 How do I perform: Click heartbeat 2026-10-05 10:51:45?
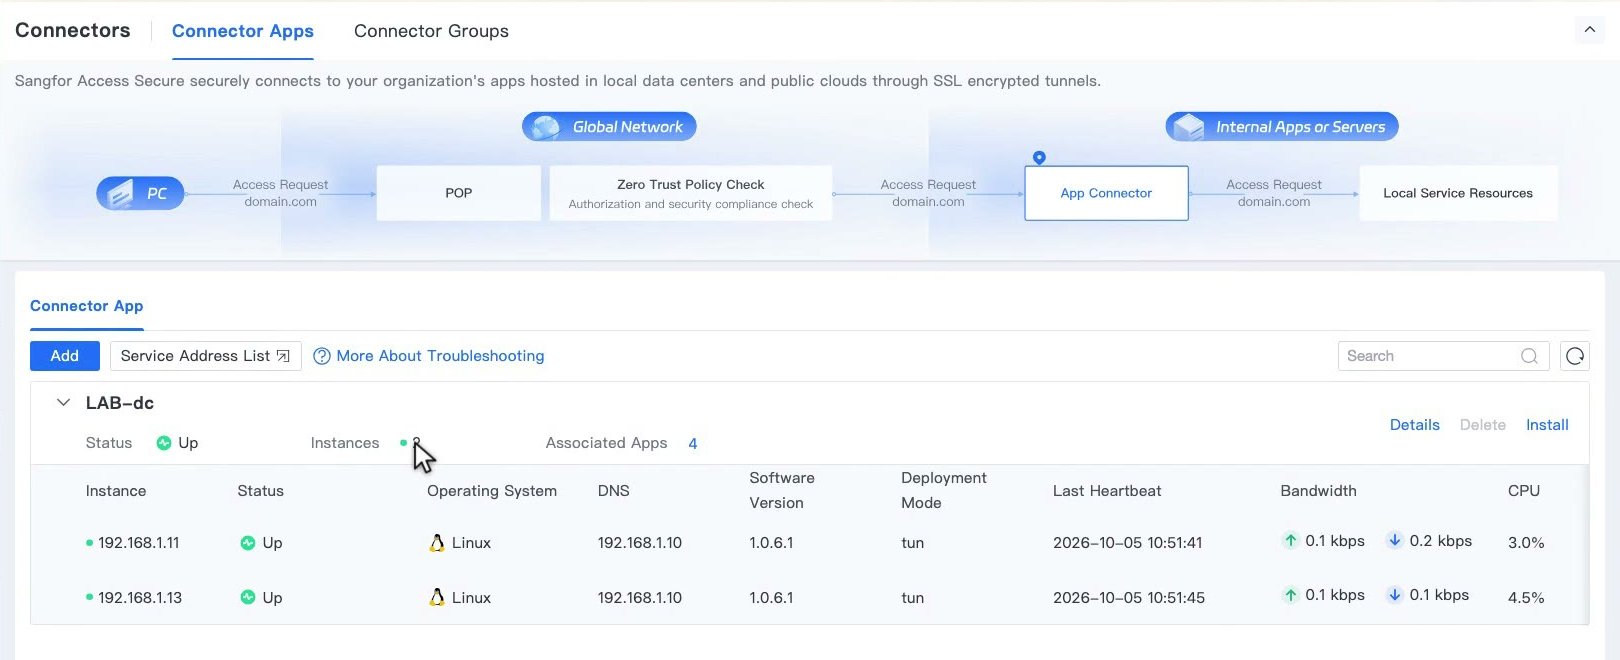coord(1129,598)
